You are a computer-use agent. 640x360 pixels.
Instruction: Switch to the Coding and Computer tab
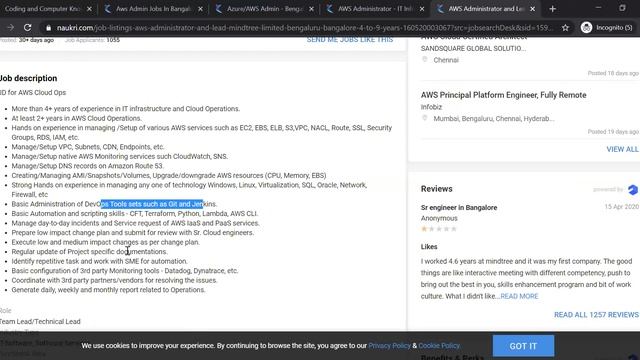(x=43, y=9)
